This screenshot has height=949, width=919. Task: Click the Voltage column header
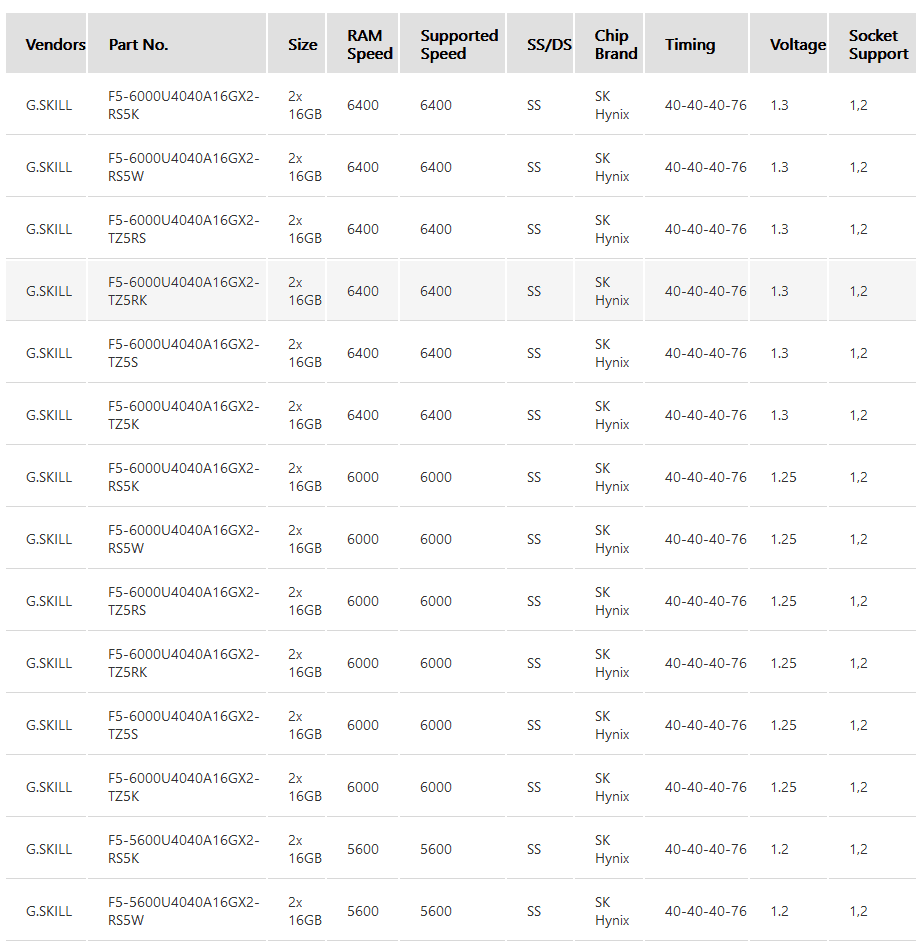tap(797, 44)
